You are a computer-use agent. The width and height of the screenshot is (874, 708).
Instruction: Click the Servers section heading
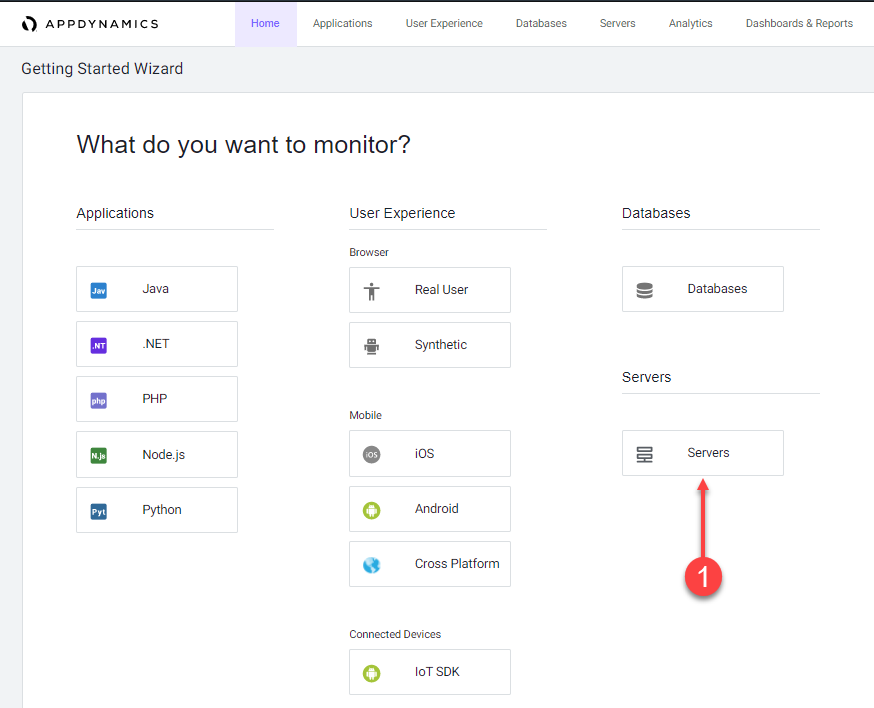(x=647, y=377)
